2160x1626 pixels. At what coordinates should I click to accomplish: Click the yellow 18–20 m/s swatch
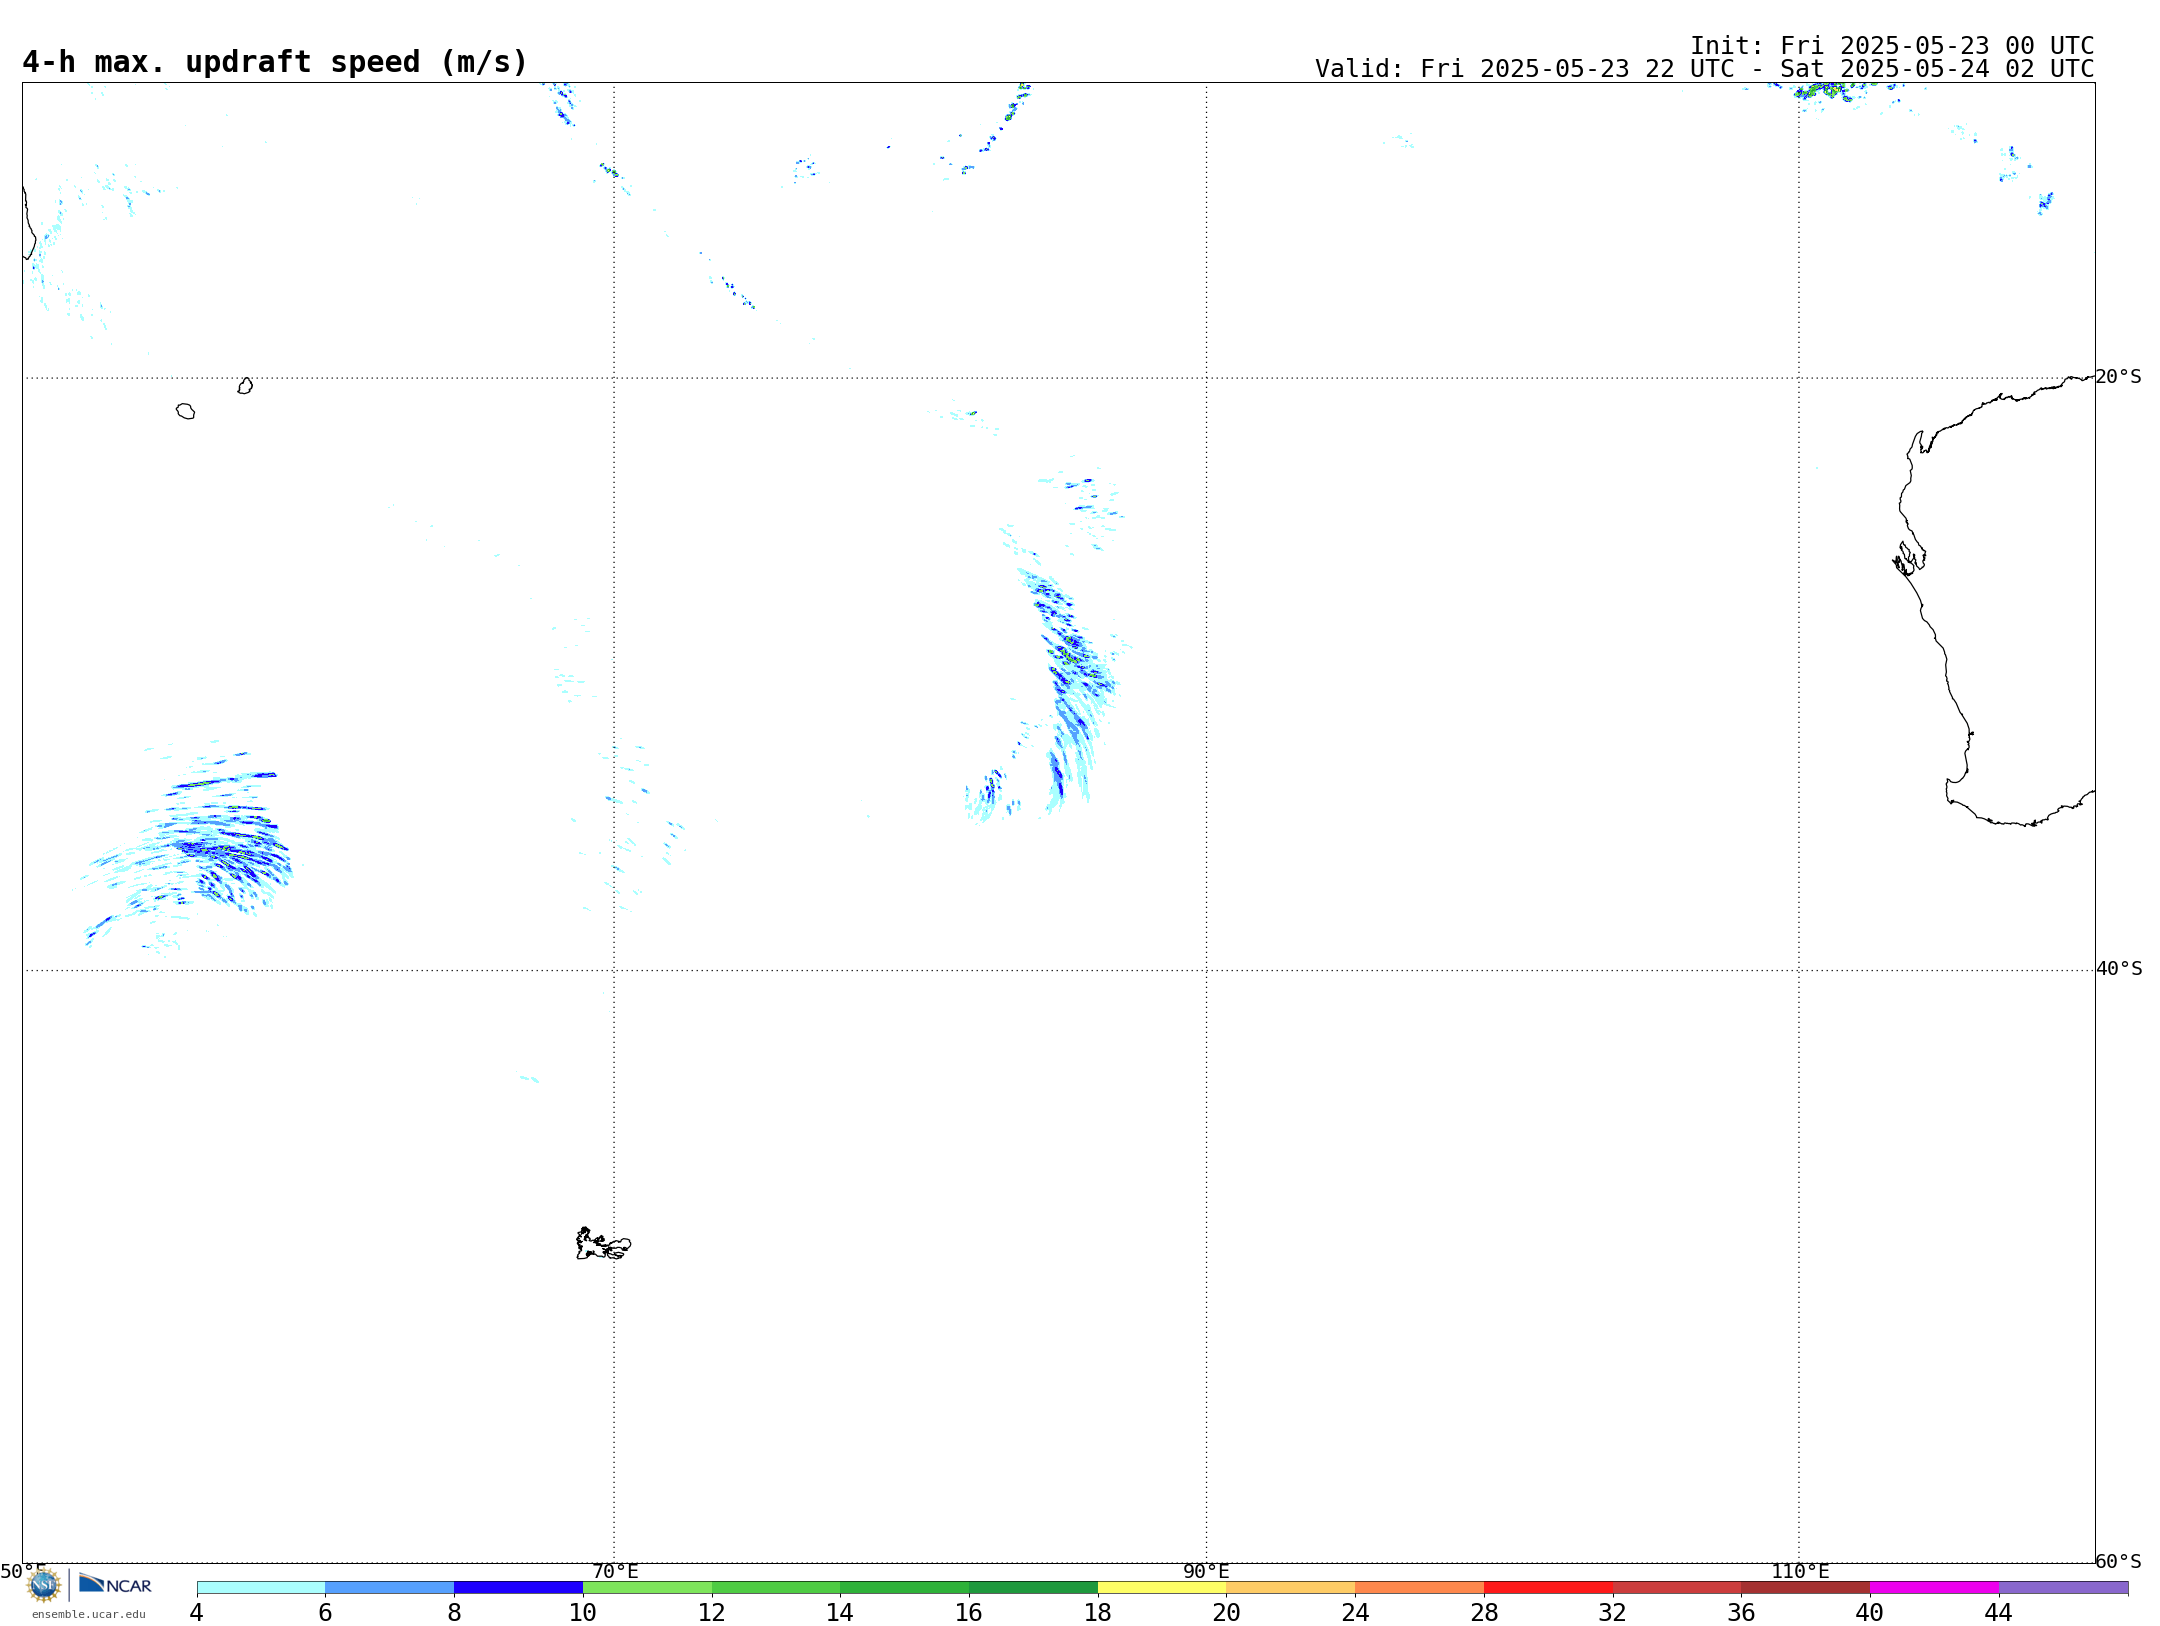point(1162,1587)
